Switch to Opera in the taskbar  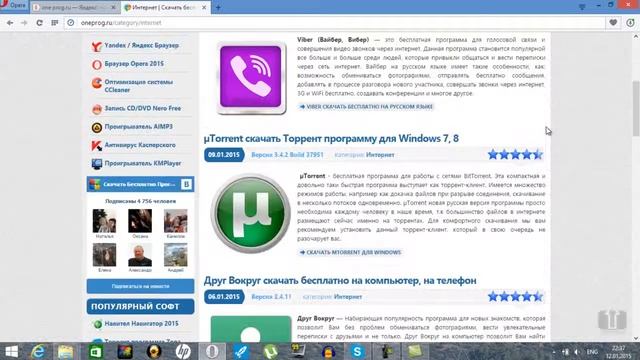(212, 351)
